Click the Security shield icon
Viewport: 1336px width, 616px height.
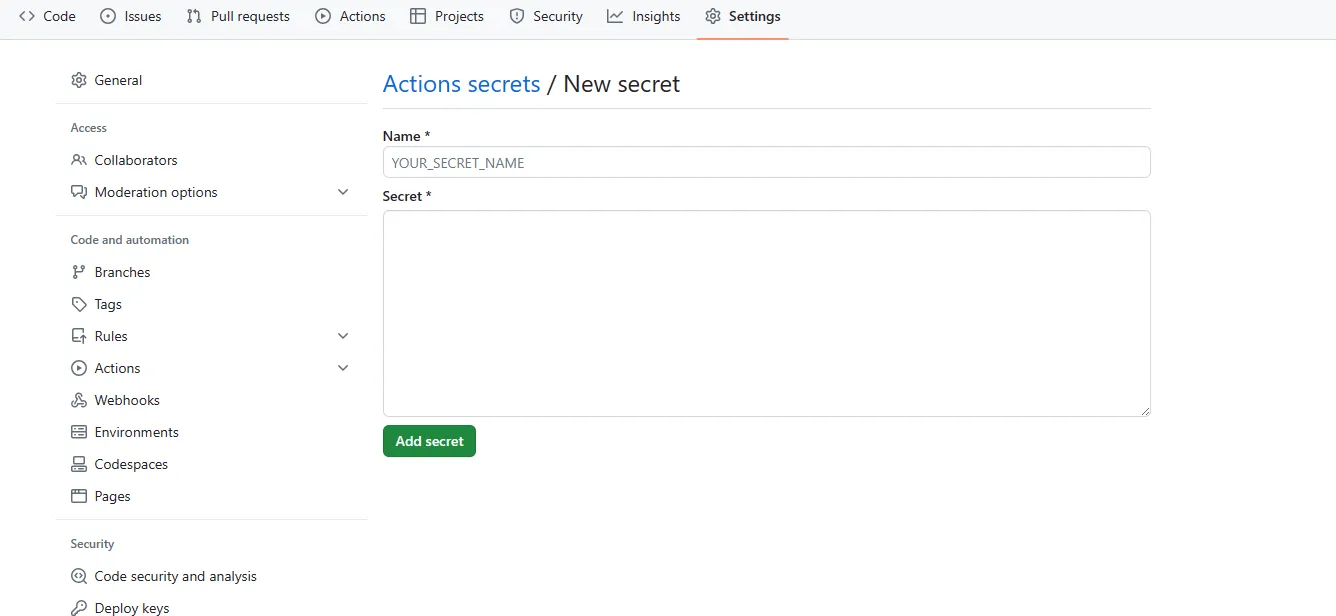click(517, 16)
